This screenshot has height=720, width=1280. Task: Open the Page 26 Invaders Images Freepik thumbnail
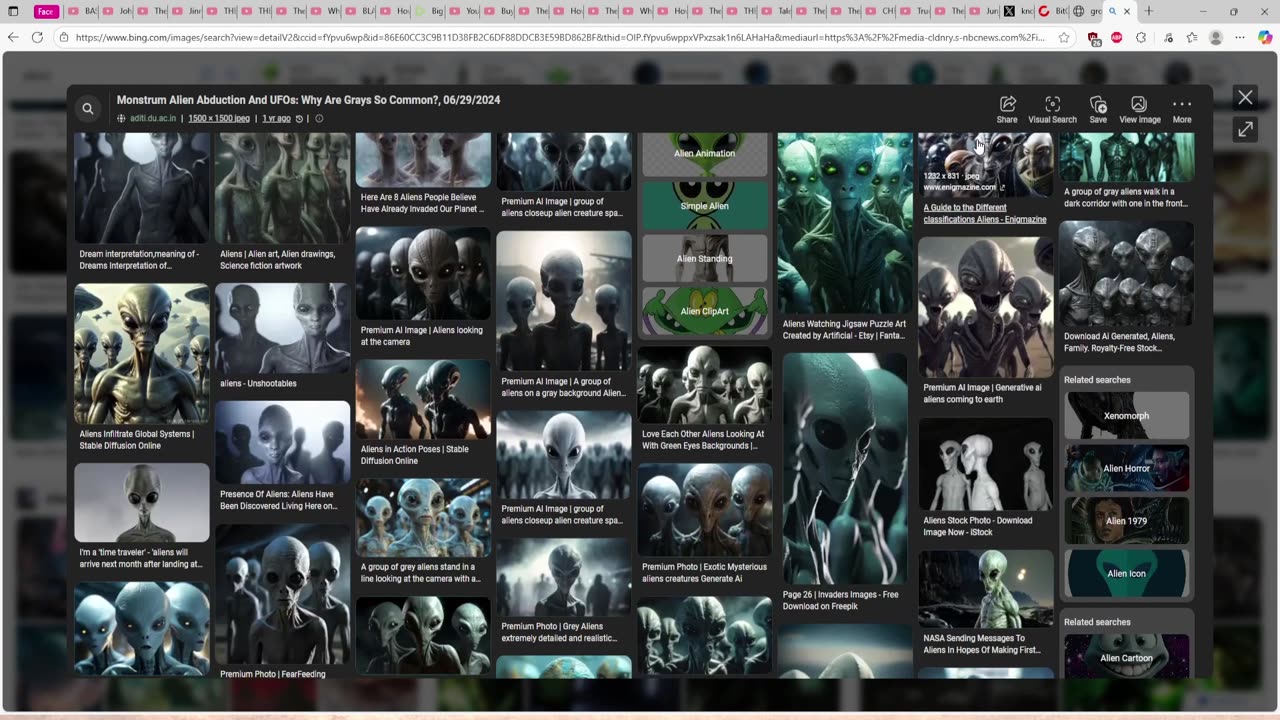click(845, 468)
